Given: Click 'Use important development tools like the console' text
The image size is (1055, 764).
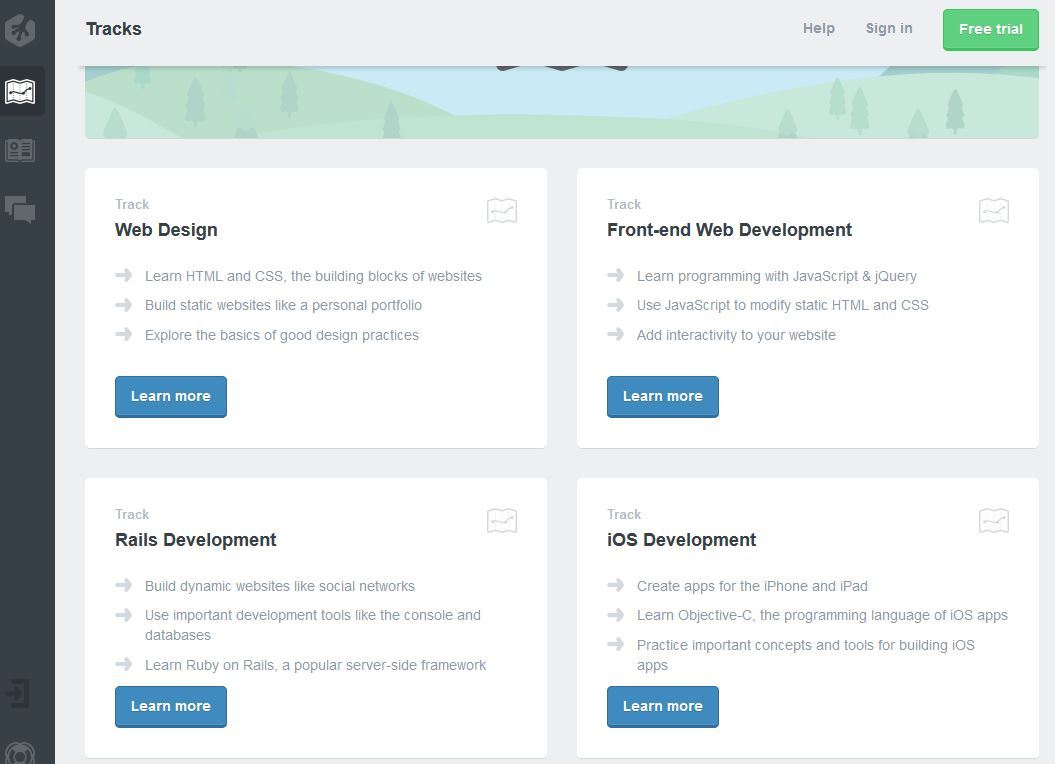Looking at the screenshot, I should tap(313, 625).
